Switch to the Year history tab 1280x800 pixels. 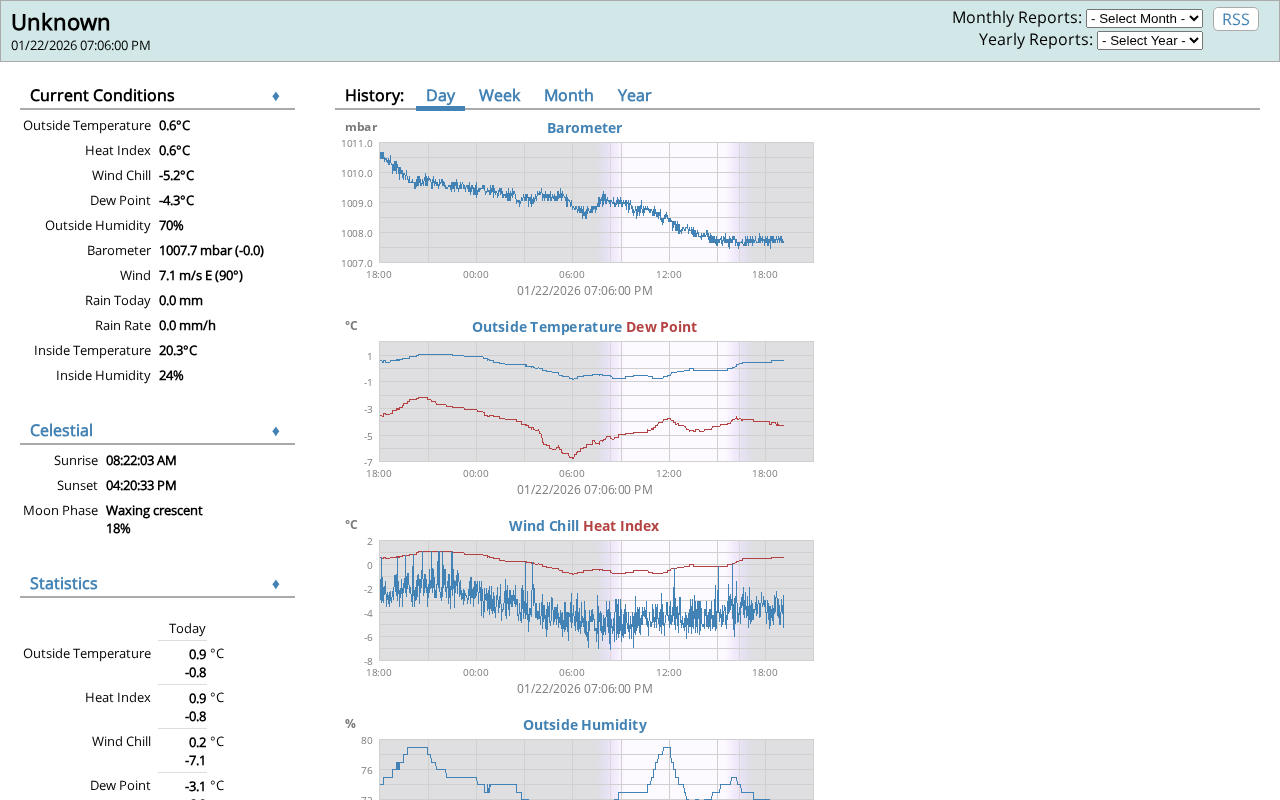pyautogui.click(x=634, y=96)
